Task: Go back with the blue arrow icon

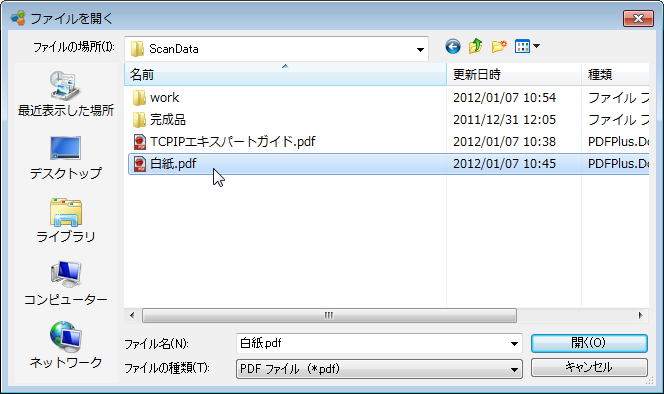Action: (x=453, y=46)
